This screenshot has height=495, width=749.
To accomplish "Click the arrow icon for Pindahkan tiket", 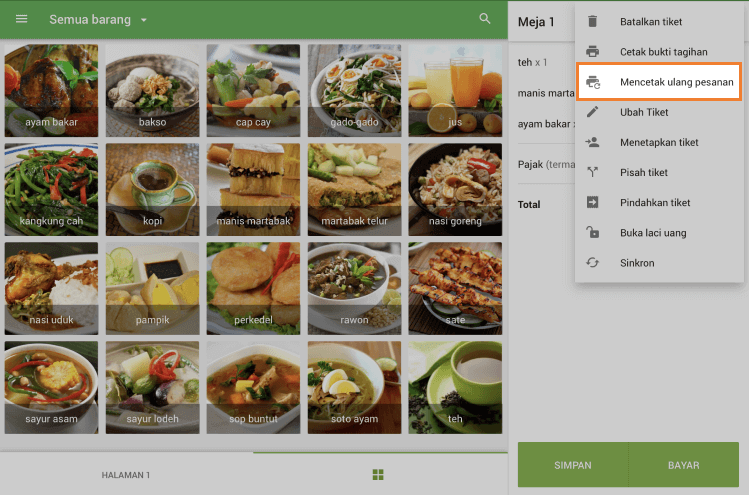I will click(x=593, y=202).
